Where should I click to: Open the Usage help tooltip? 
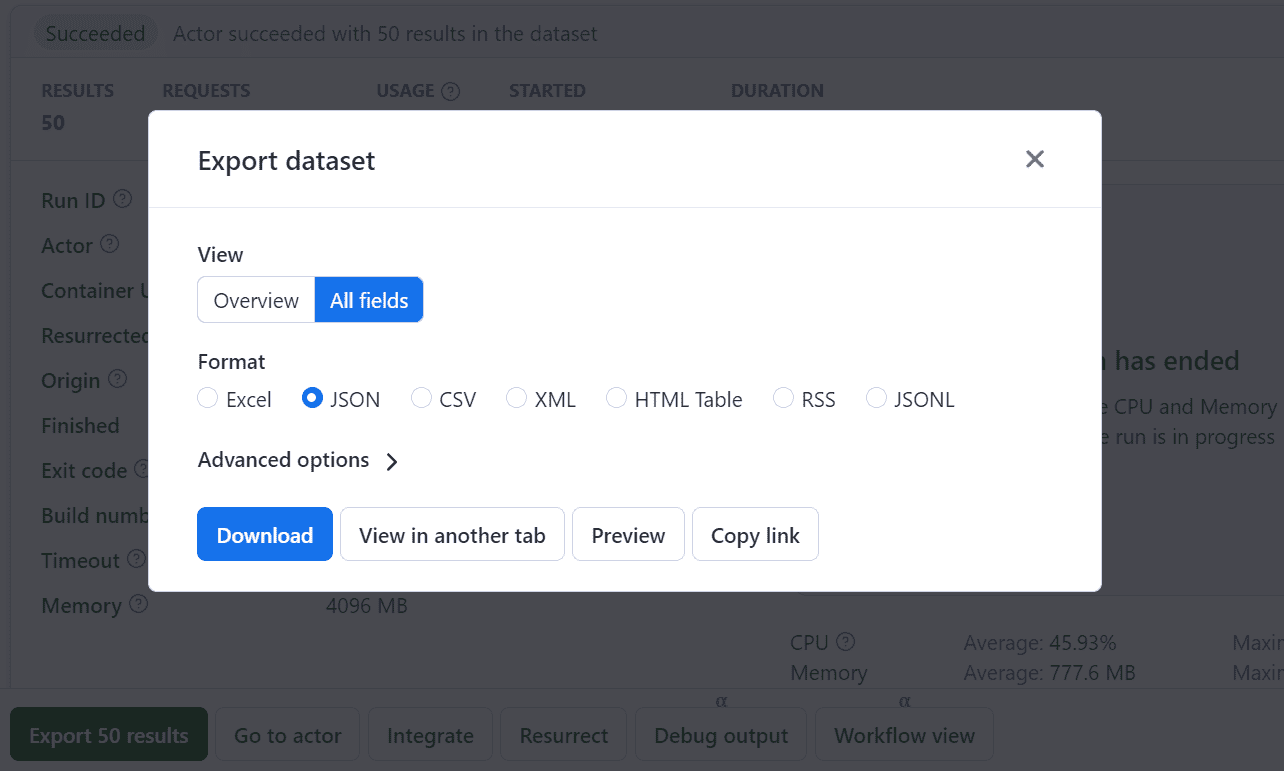[x=451, y=90]
